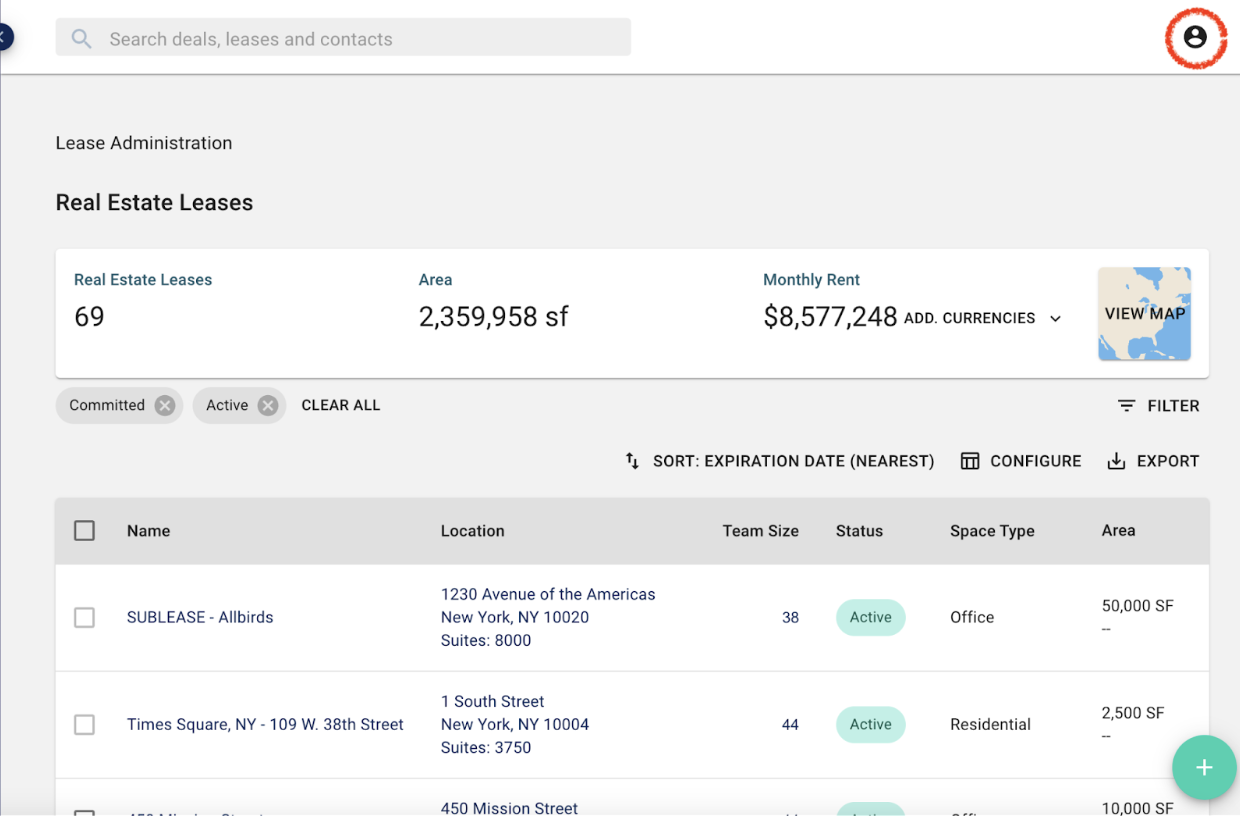Open the SUBLEASE - Allbirds lease link
The height and width of the screenshot is (826, 1240).
pyautogui.click(x=200, y=617)
